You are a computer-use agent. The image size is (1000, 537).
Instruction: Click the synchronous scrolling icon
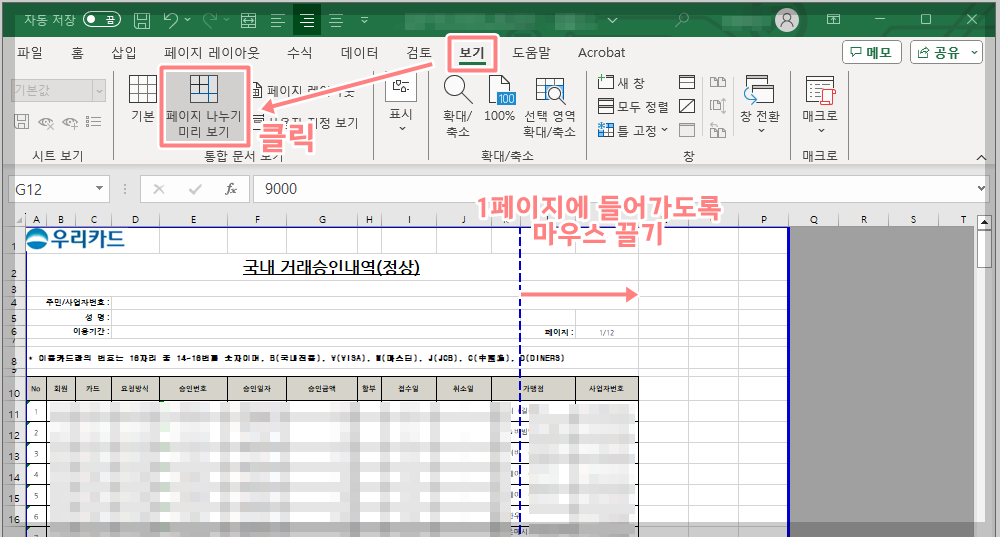click(x=717, y=106)
